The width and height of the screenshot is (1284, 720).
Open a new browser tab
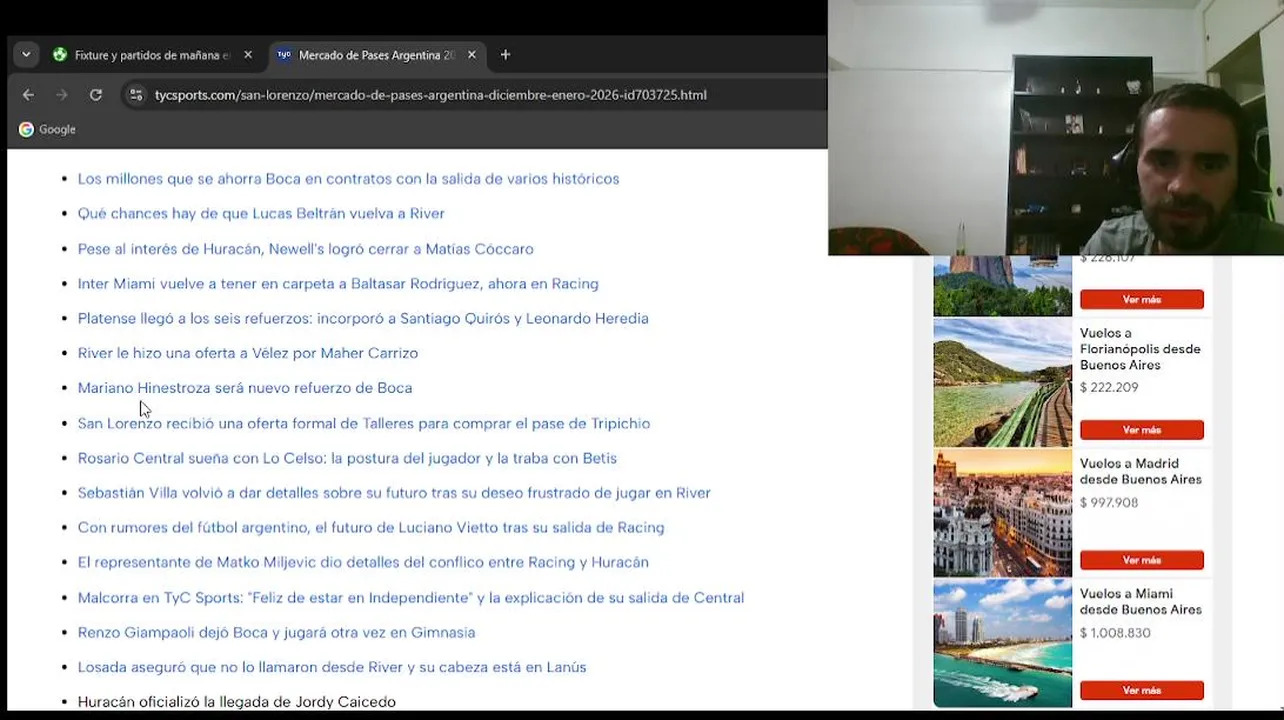(x=505, y=55)
